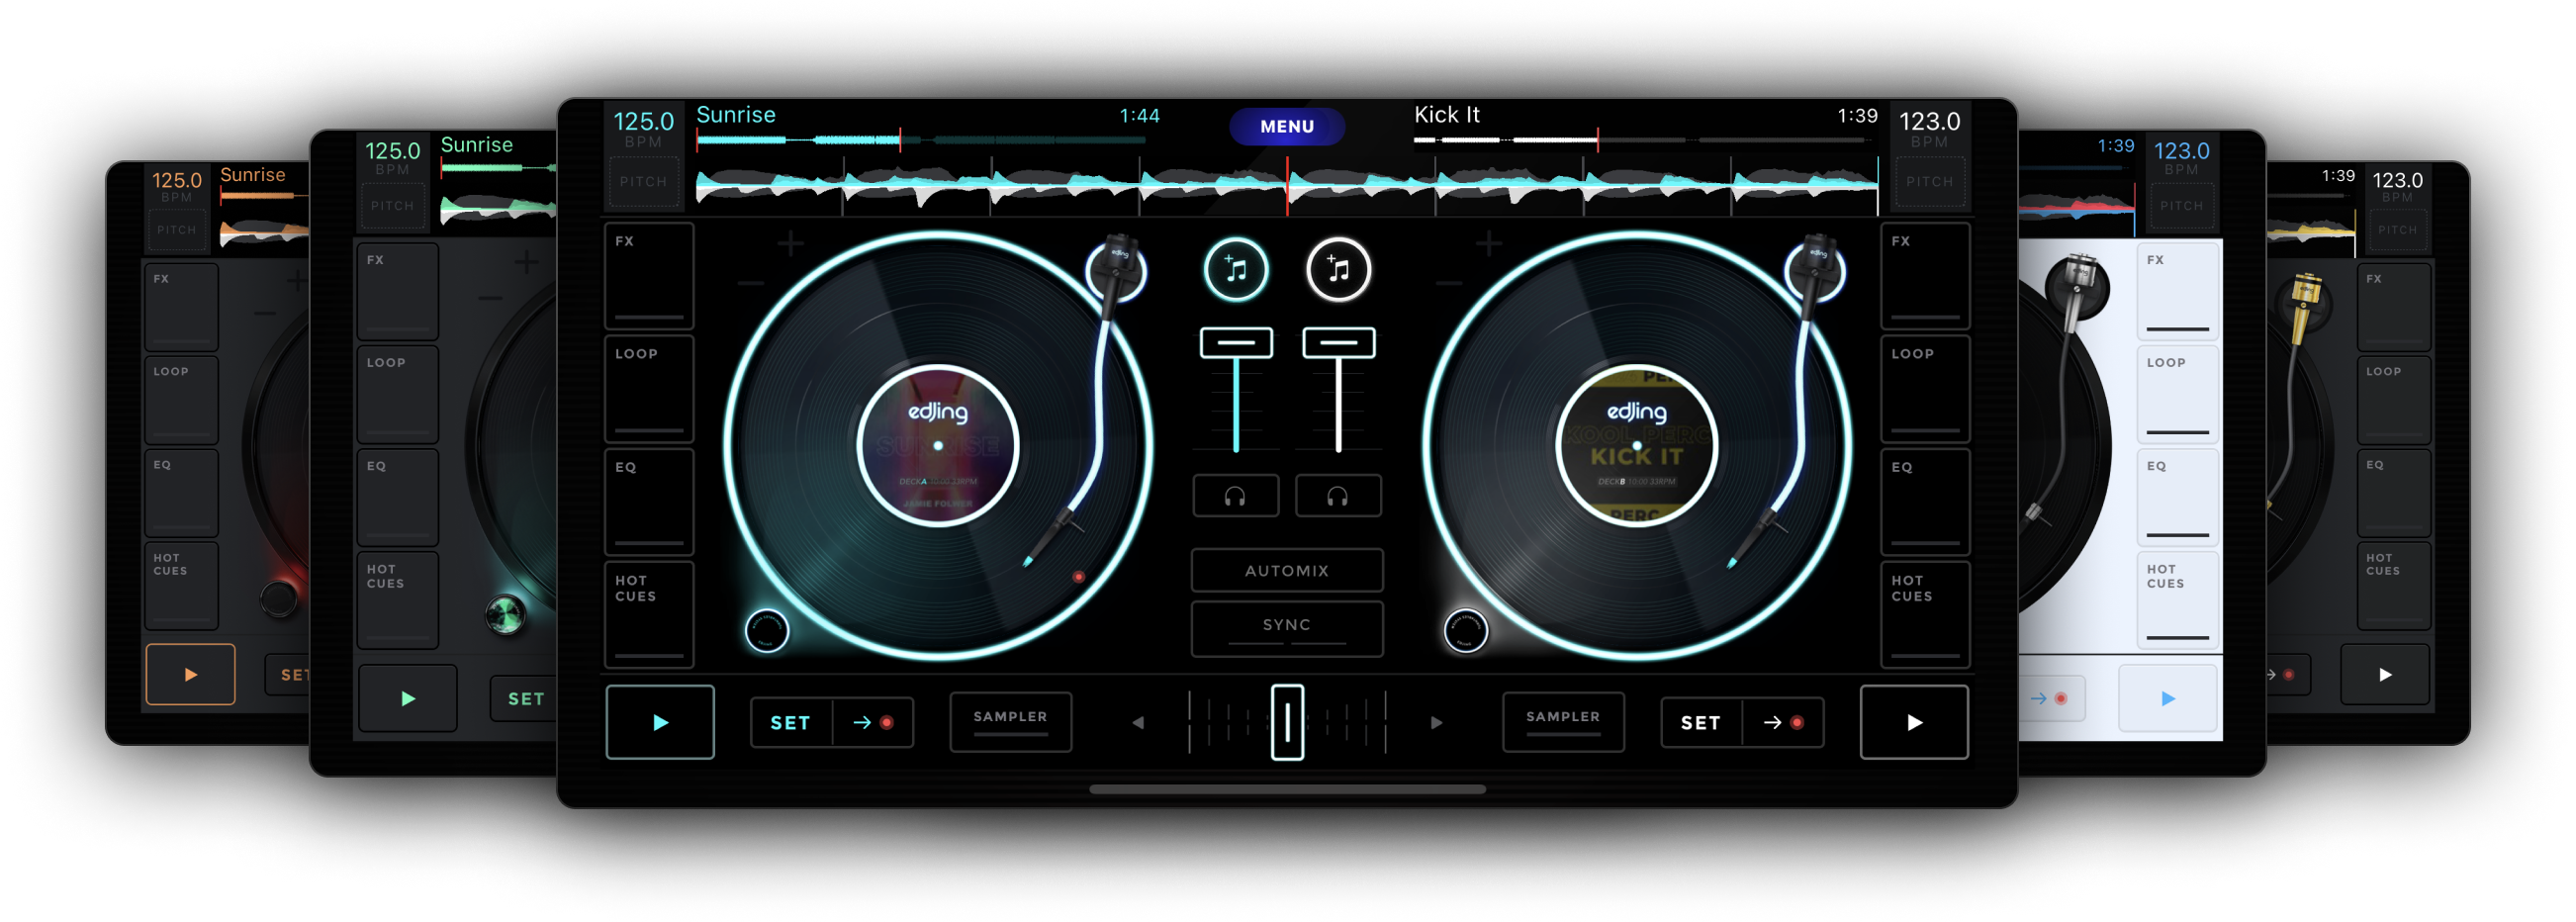Screen dimensions: 2576x922
Task: Set cue point on right deck
Action: pyautogui.click(x=1701, y=722)
